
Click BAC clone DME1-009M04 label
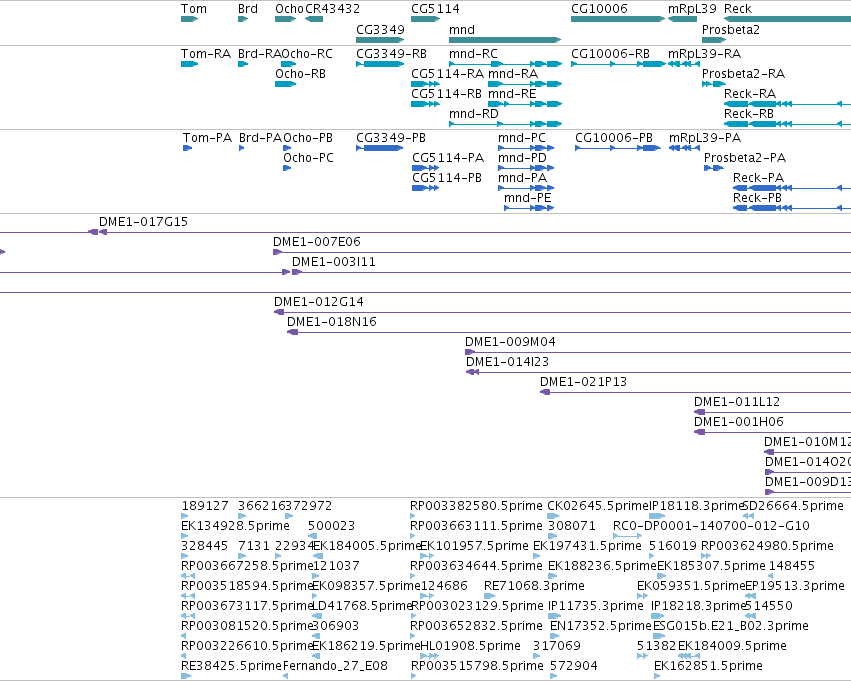point(510,342)
